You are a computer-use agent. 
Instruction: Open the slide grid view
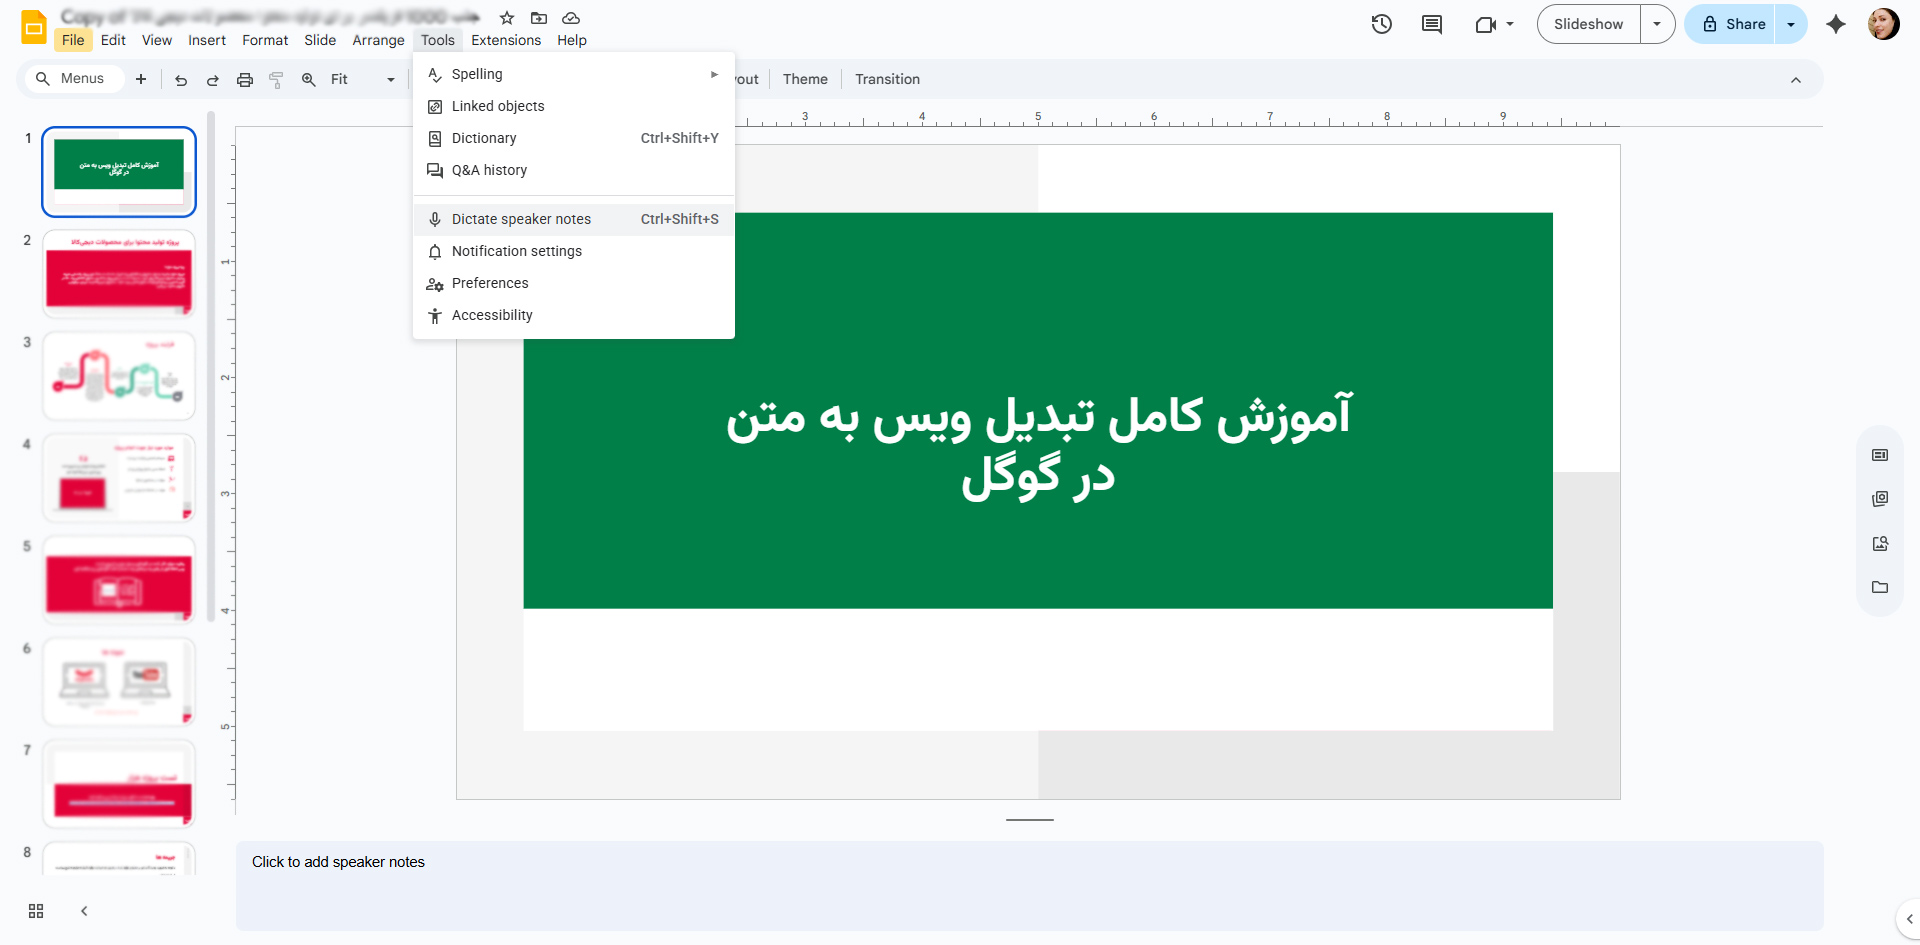tap(35, 911)
